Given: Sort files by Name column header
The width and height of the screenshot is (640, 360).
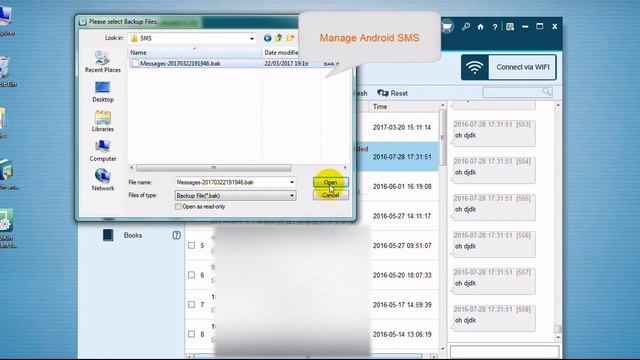Looking at the screenshot, I should click(x=195, y=53).
